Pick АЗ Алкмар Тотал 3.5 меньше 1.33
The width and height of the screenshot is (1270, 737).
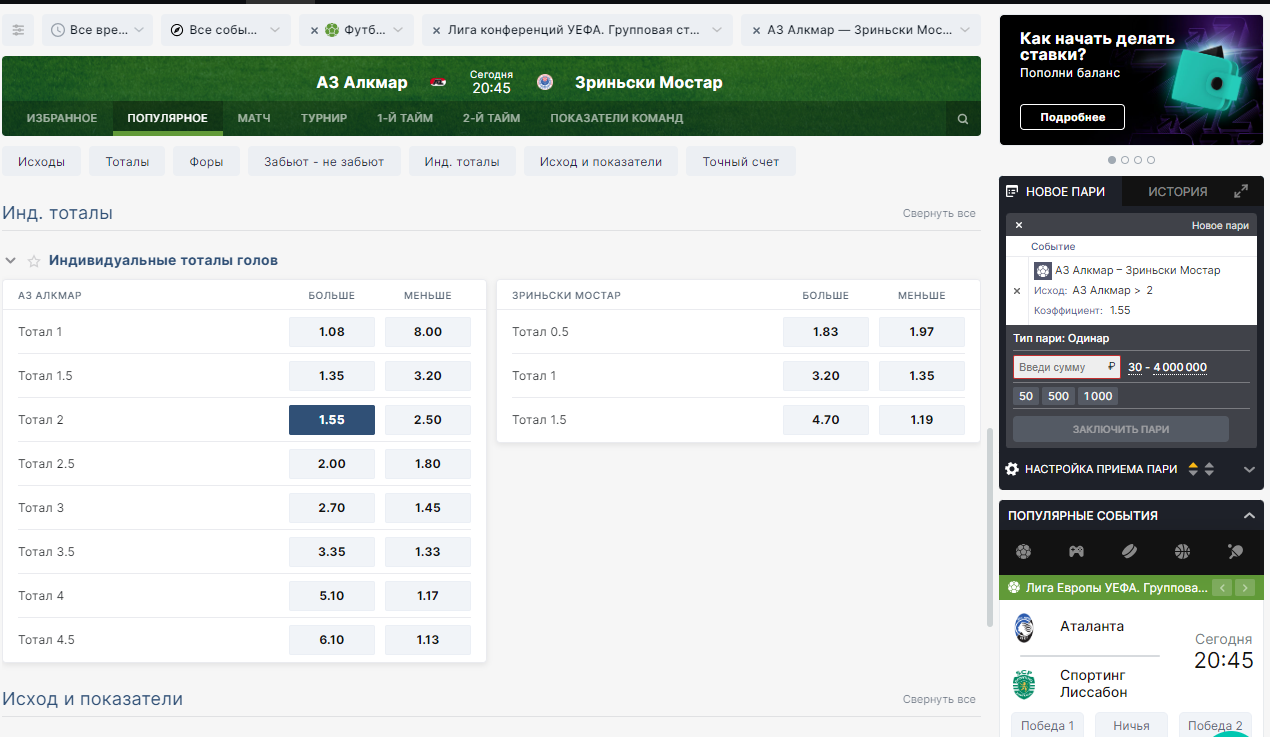[428, 552]
